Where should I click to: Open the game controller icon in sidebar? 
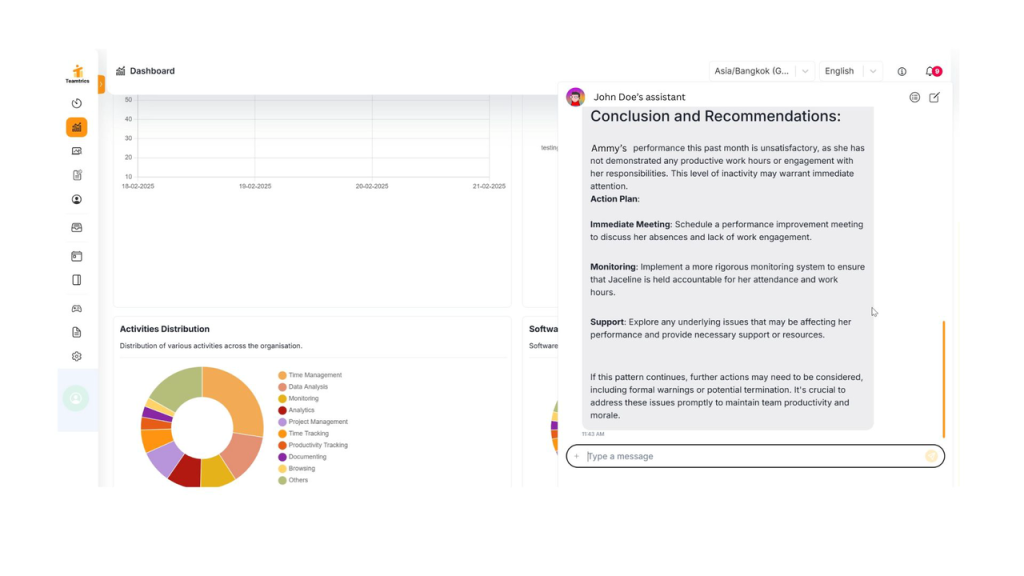pyautogui.click(x=76, y=307)
